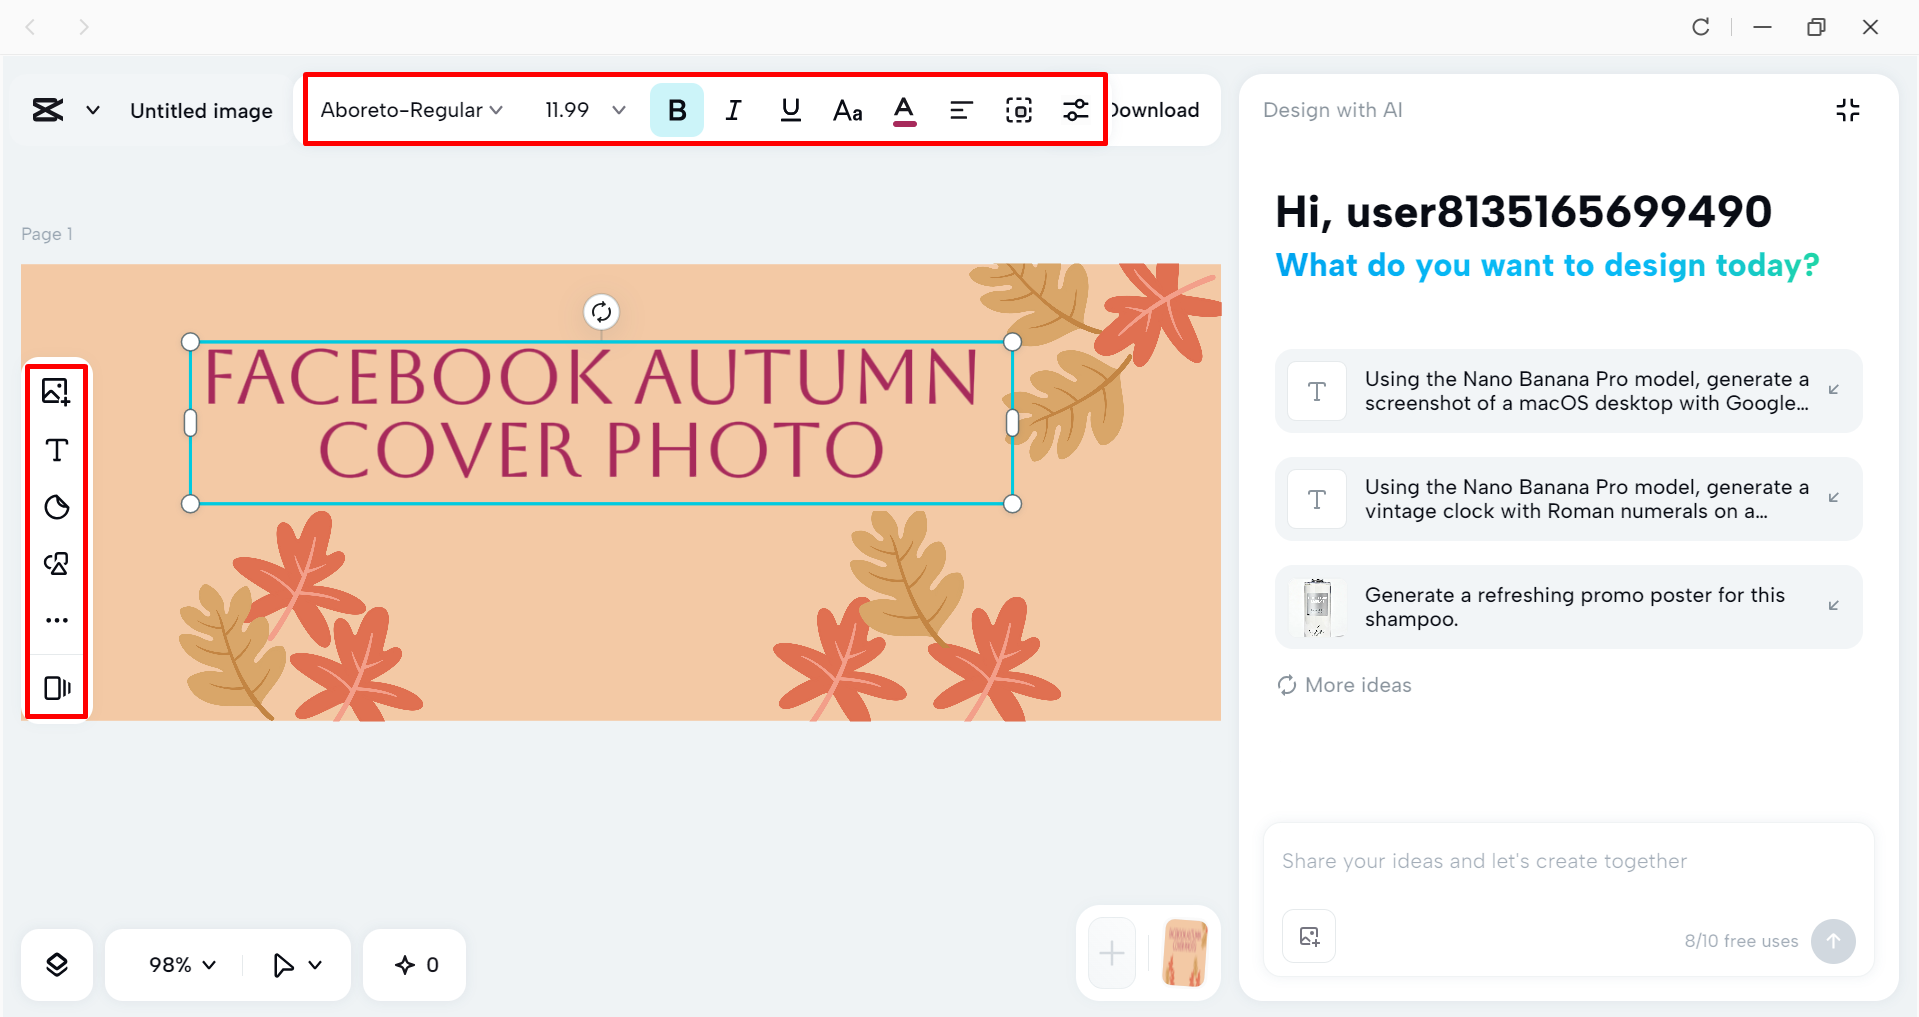Open the Sticker tool

(x=57, y=507)
